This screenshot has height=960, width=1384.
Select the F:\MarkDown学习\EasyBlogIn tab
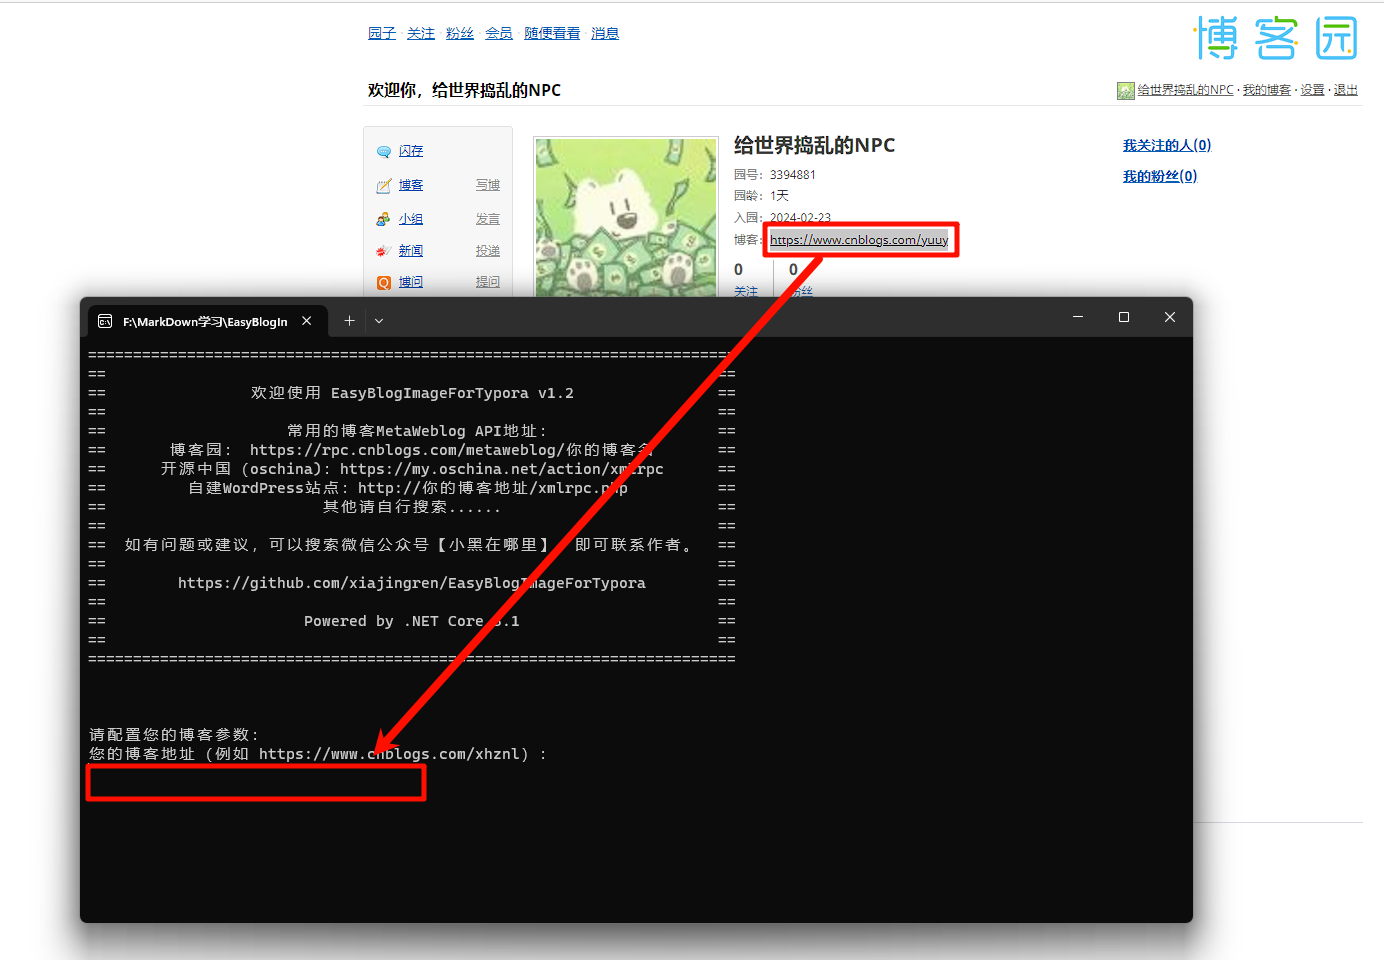click(x=205, y=322)
